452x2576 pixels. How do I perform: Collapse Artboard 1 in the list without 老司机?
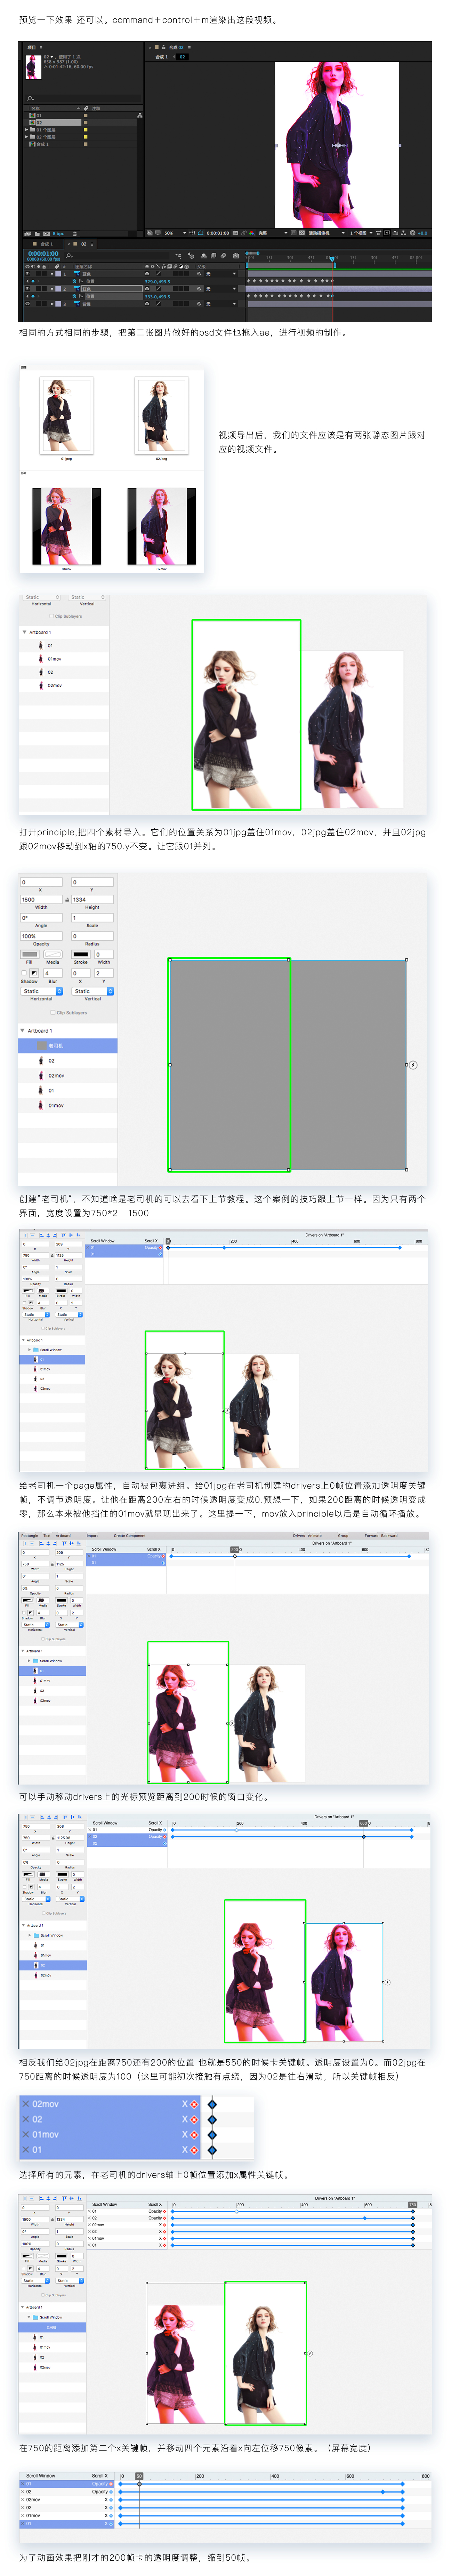click(x=24, y=632)
